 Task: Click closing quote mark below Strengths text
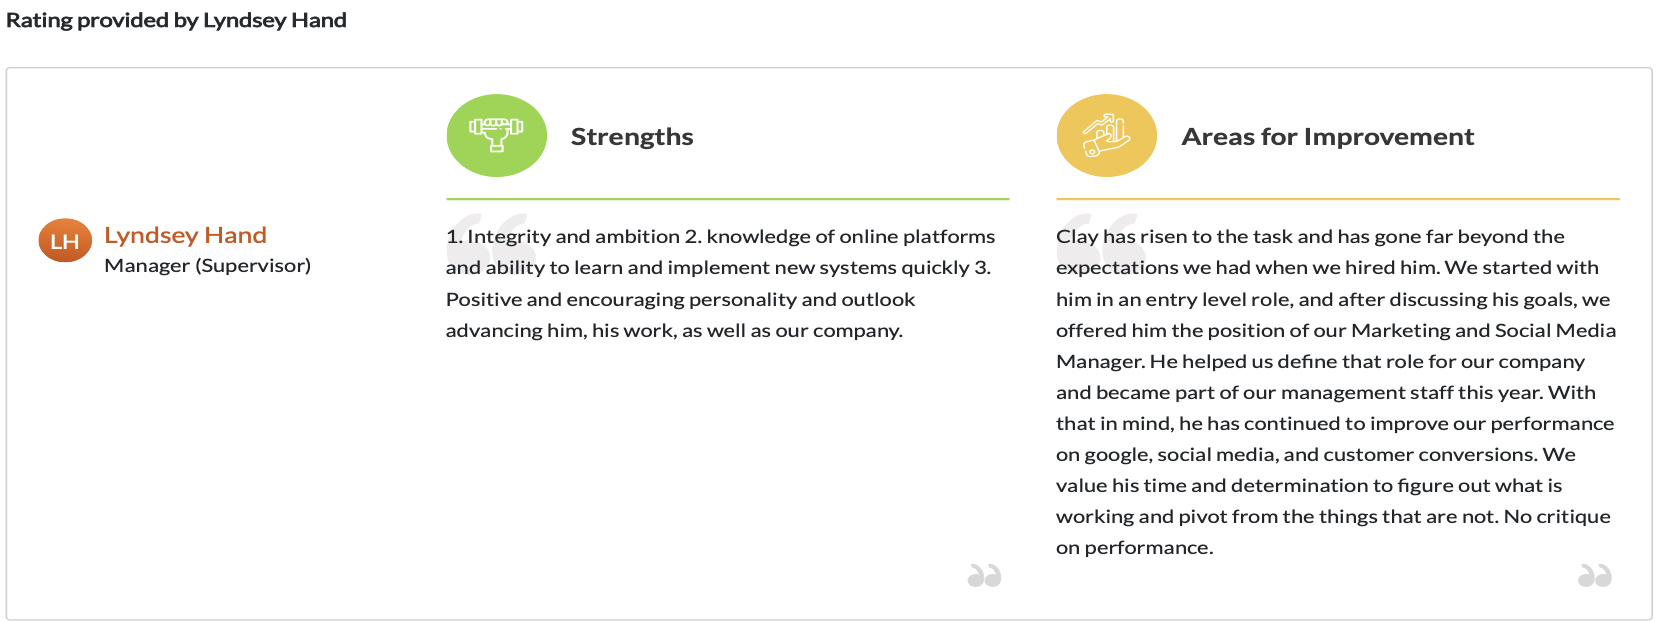tap(984, 576)
